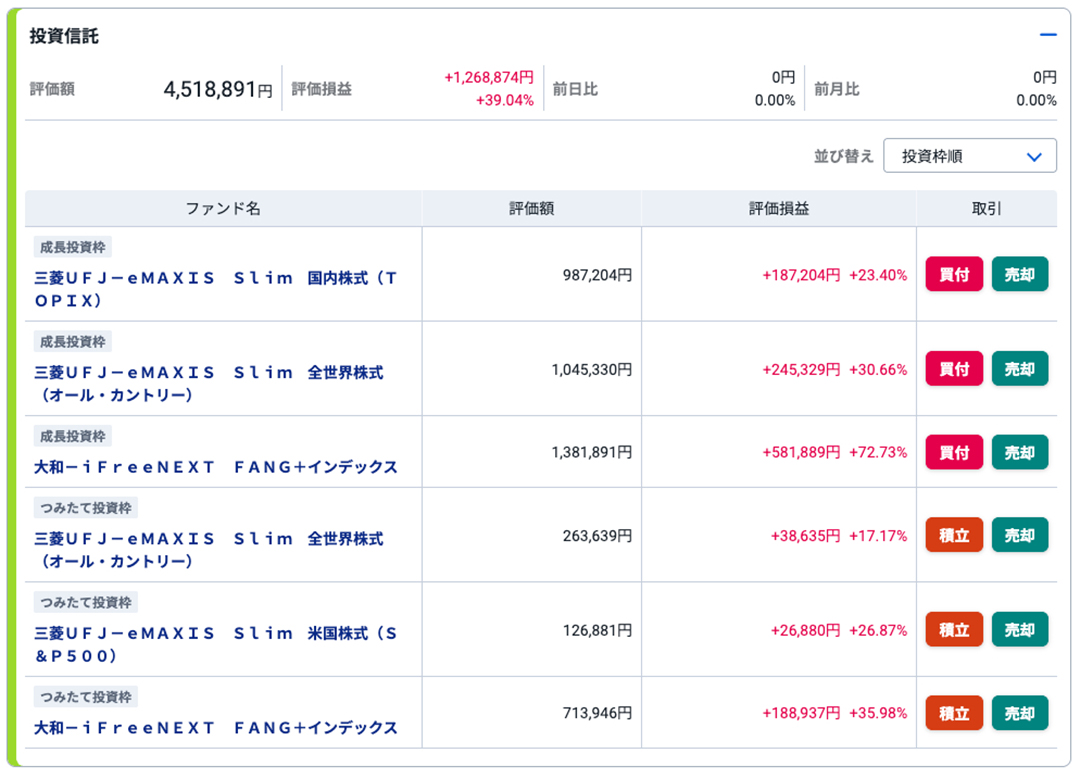
Task: Open つみたて投資枠 eMAXIS Slim 全世界株式 fund link
Action: coord(209,549)
